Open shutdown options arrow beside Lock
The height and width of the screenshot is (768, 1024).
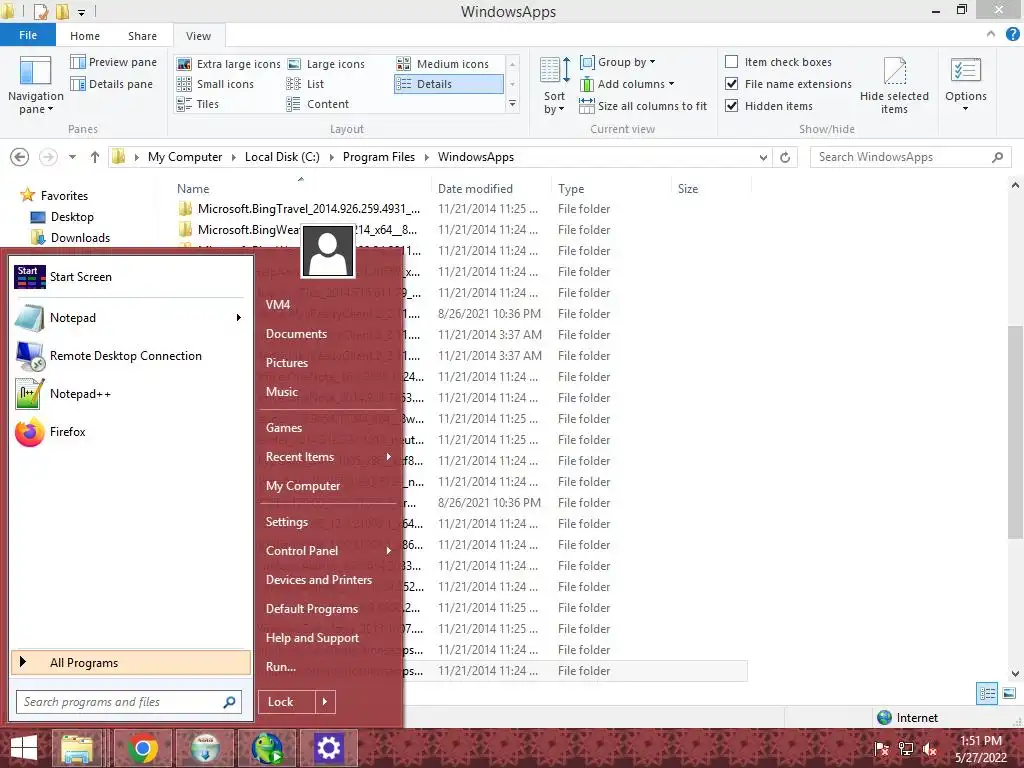pyautogui.click(x=325, y=702)
